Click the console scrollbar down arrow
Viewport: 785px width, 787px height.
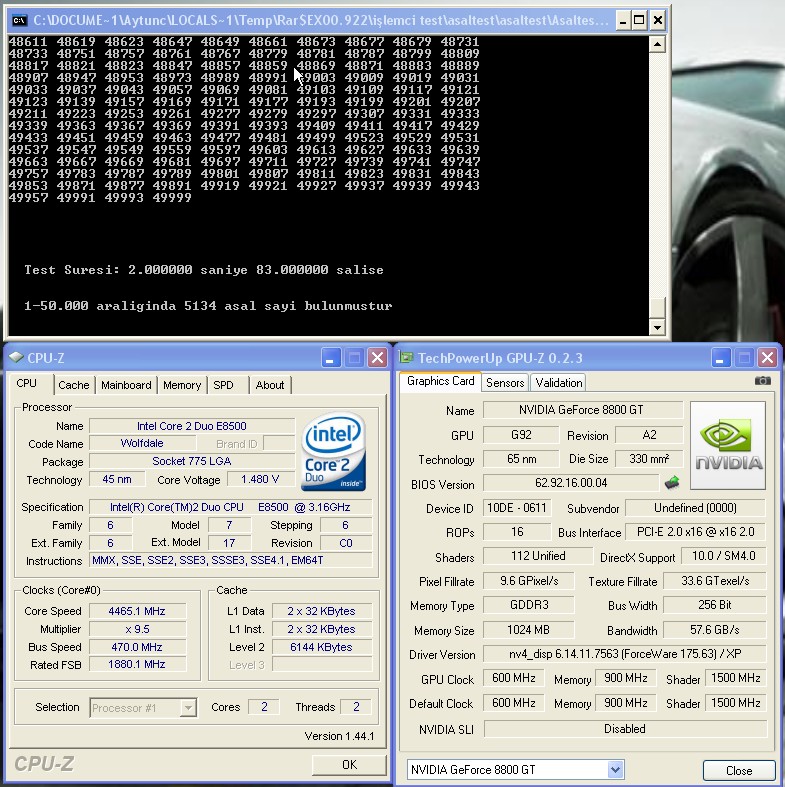click(657, 328)
